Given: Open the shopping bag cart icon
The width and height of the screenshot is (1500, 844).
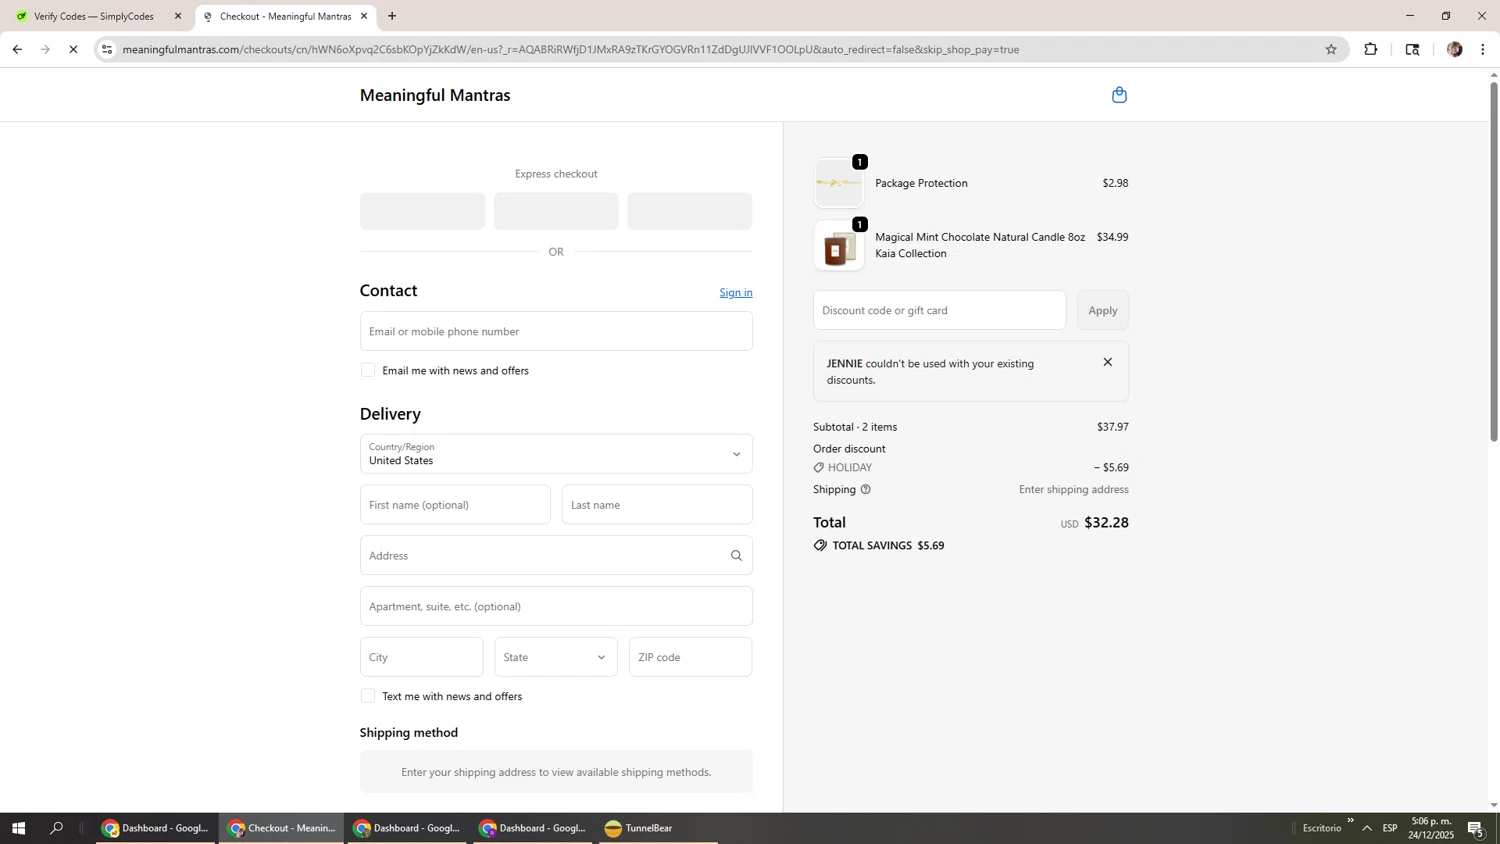Looking at the screenshot, I should point(1119,95).
